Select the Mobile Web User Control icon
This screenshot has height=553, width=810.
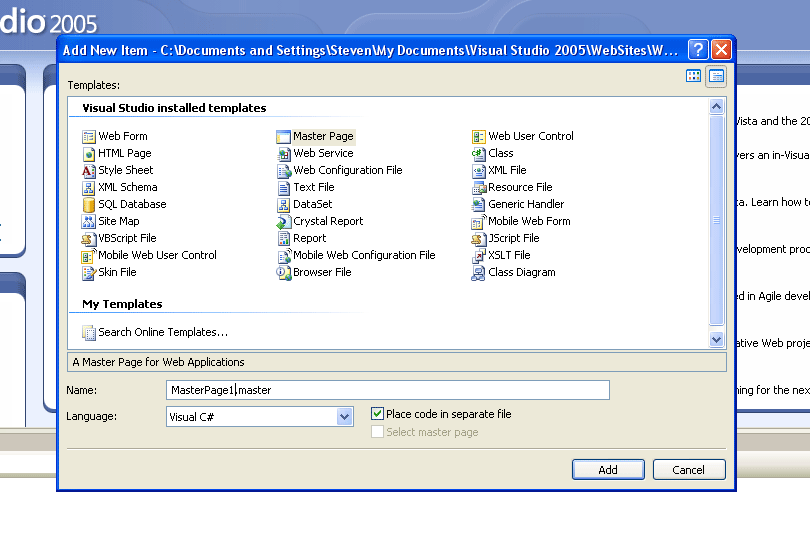pos(89,256)
